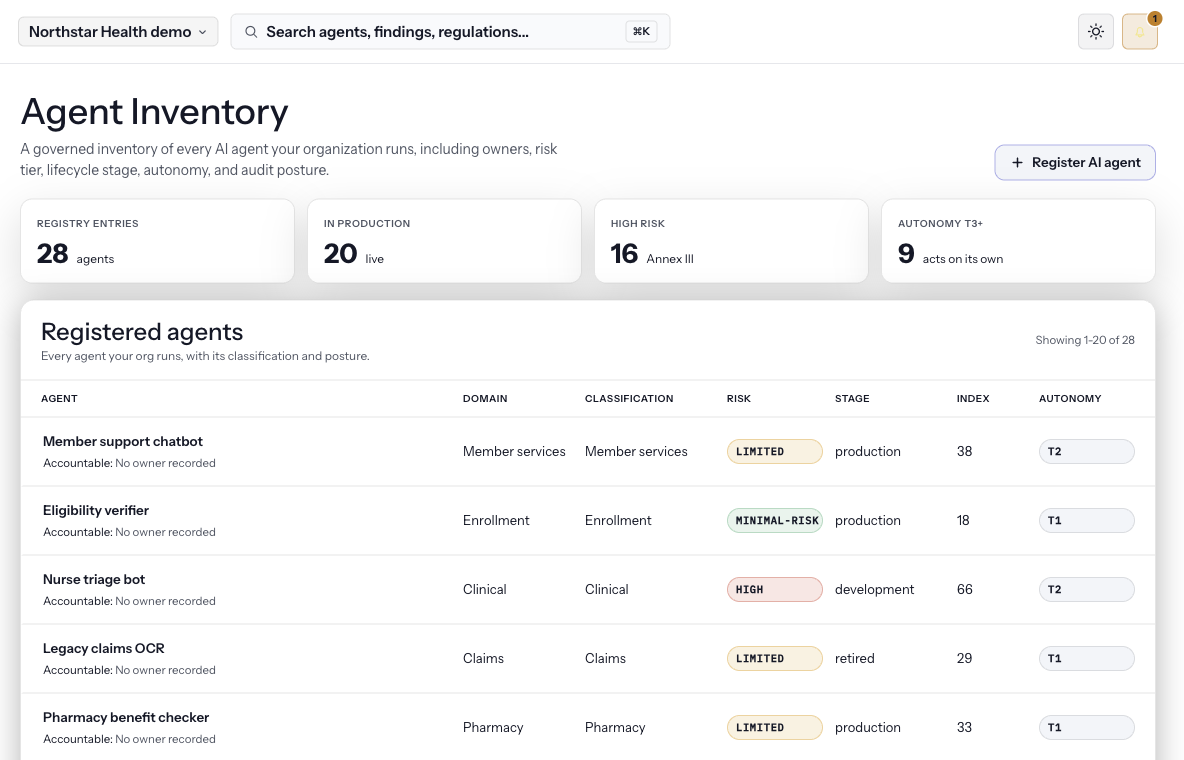This screenshot has height=760, width=1184.
Task: Open the Eligibility verifier agent
Action: 96,510
